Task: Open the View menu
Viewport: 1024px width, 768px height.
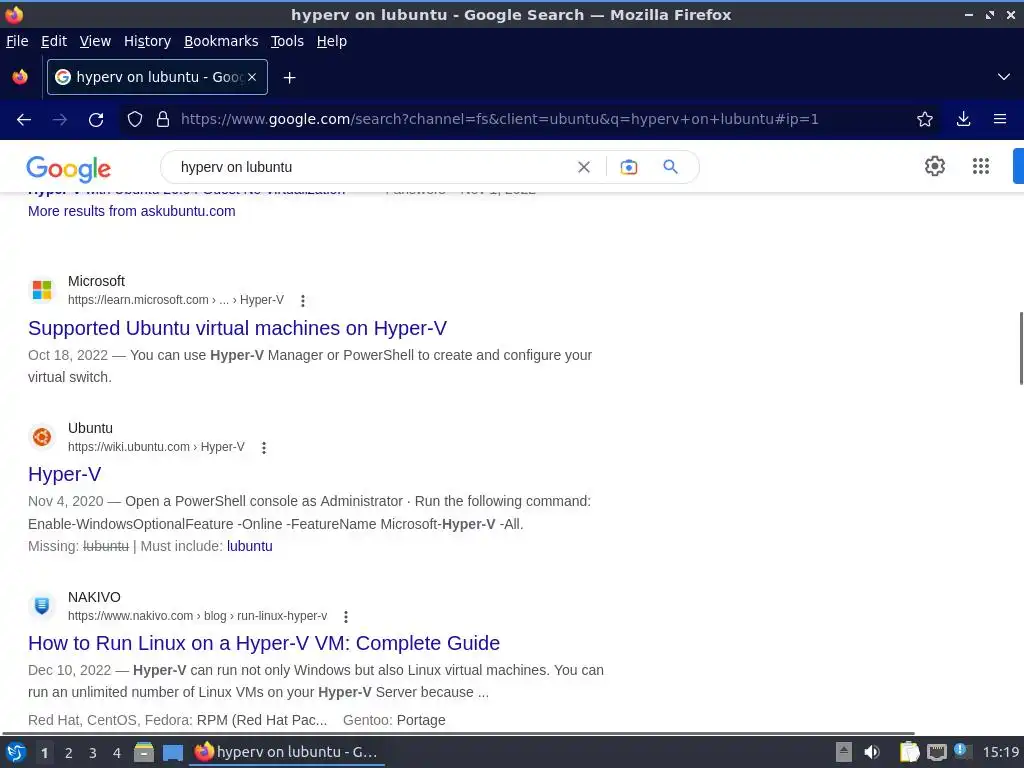Action: click(95, 41)
